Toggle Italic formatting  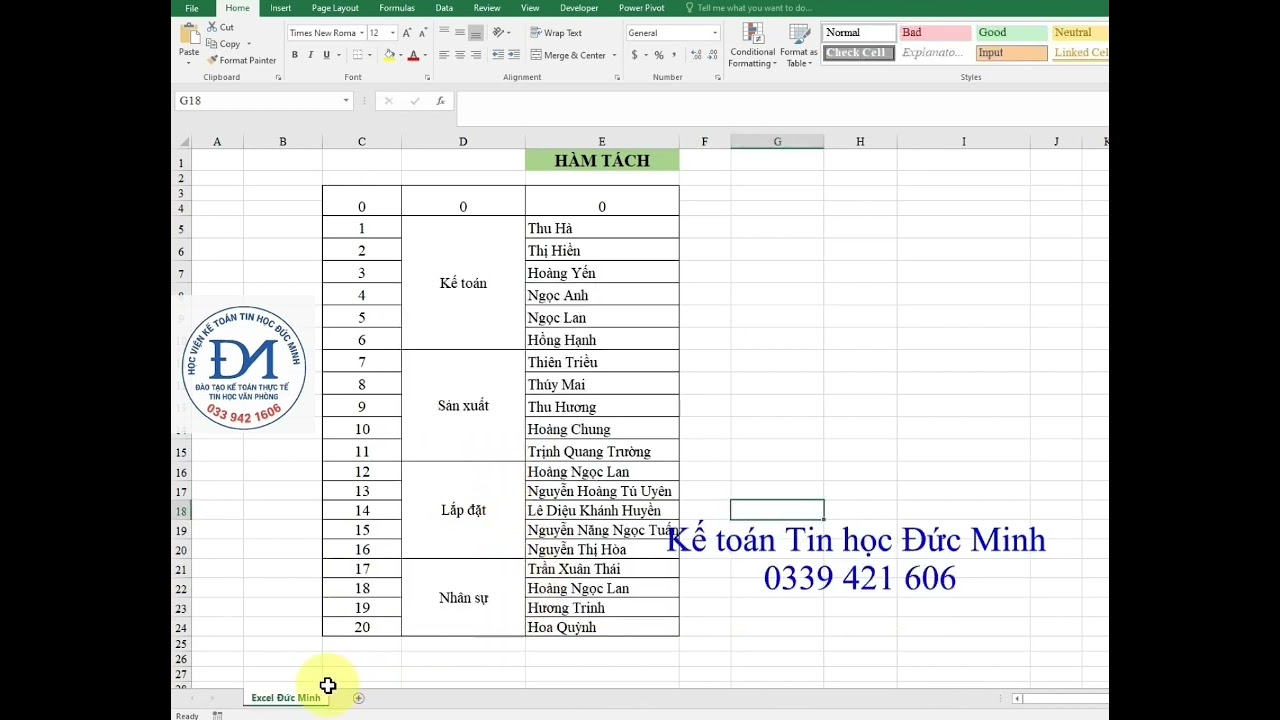point(310,55)
